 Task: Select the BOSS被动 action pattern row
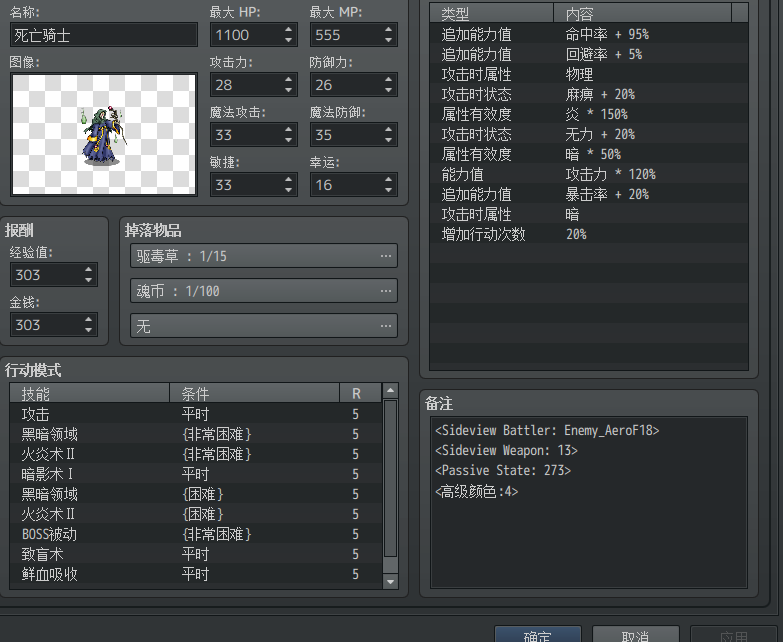pyautogui.click(x=196, y=534)
